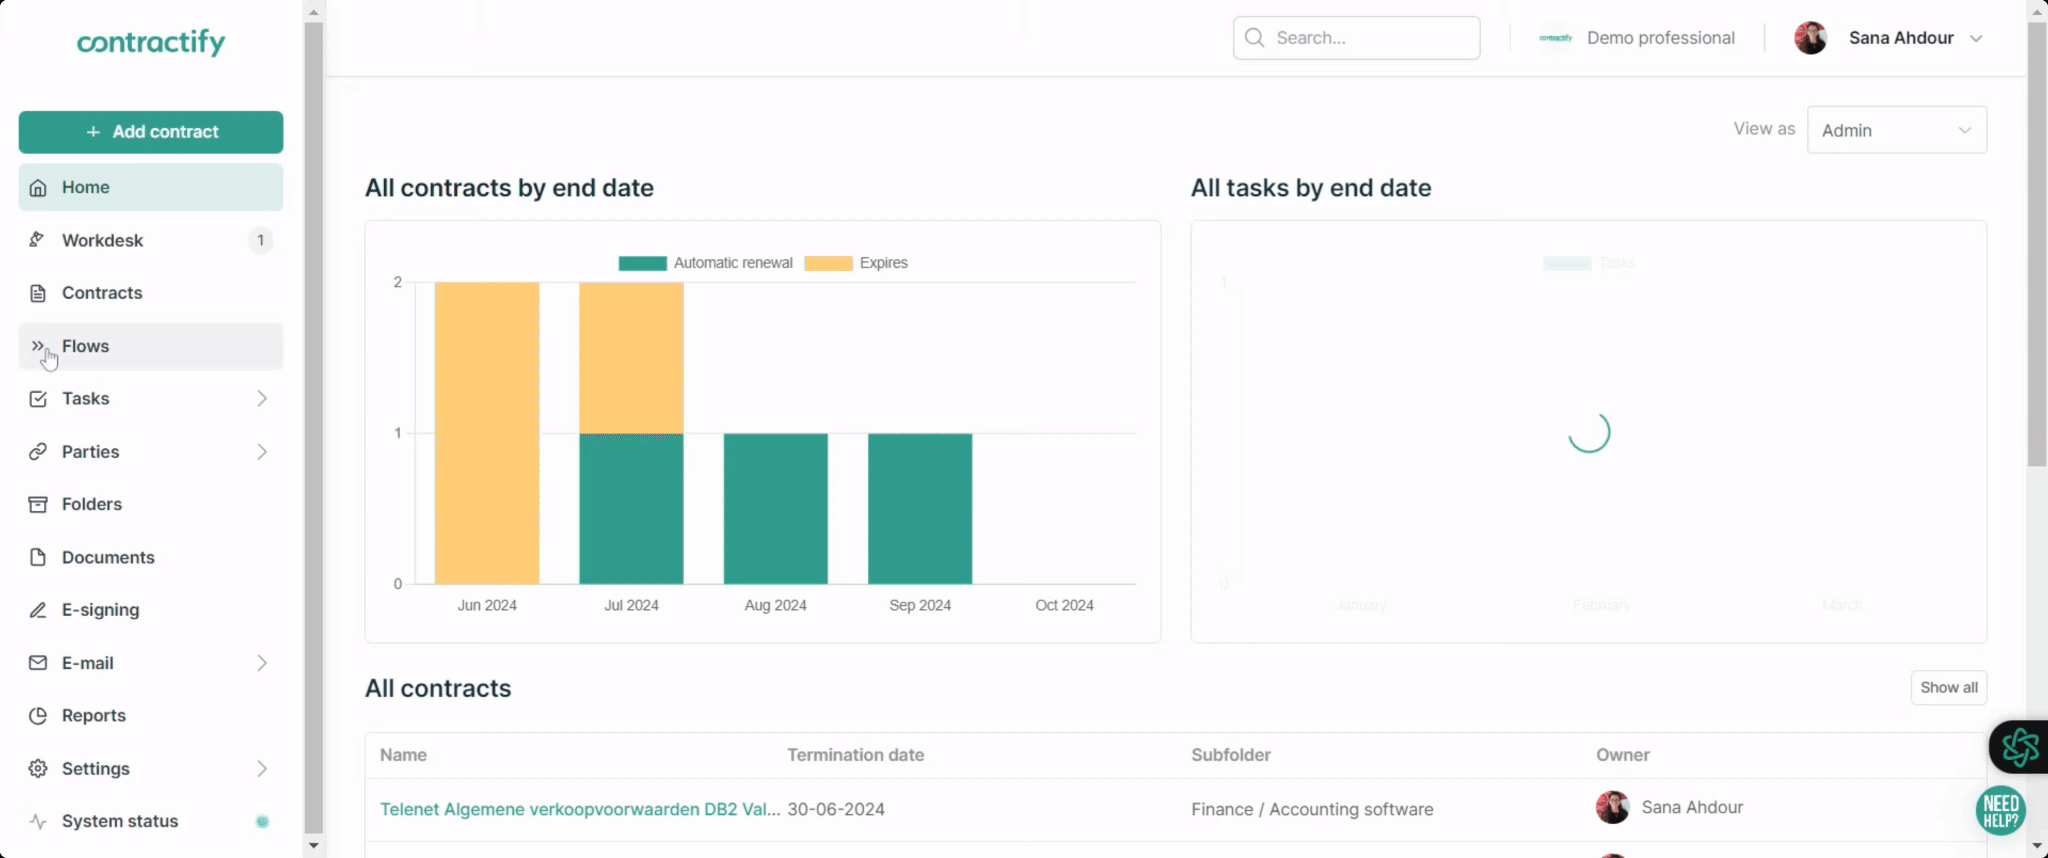Click the Workdesk pin icon in sidebar
2048x858 pixels.
pos(37,240)
